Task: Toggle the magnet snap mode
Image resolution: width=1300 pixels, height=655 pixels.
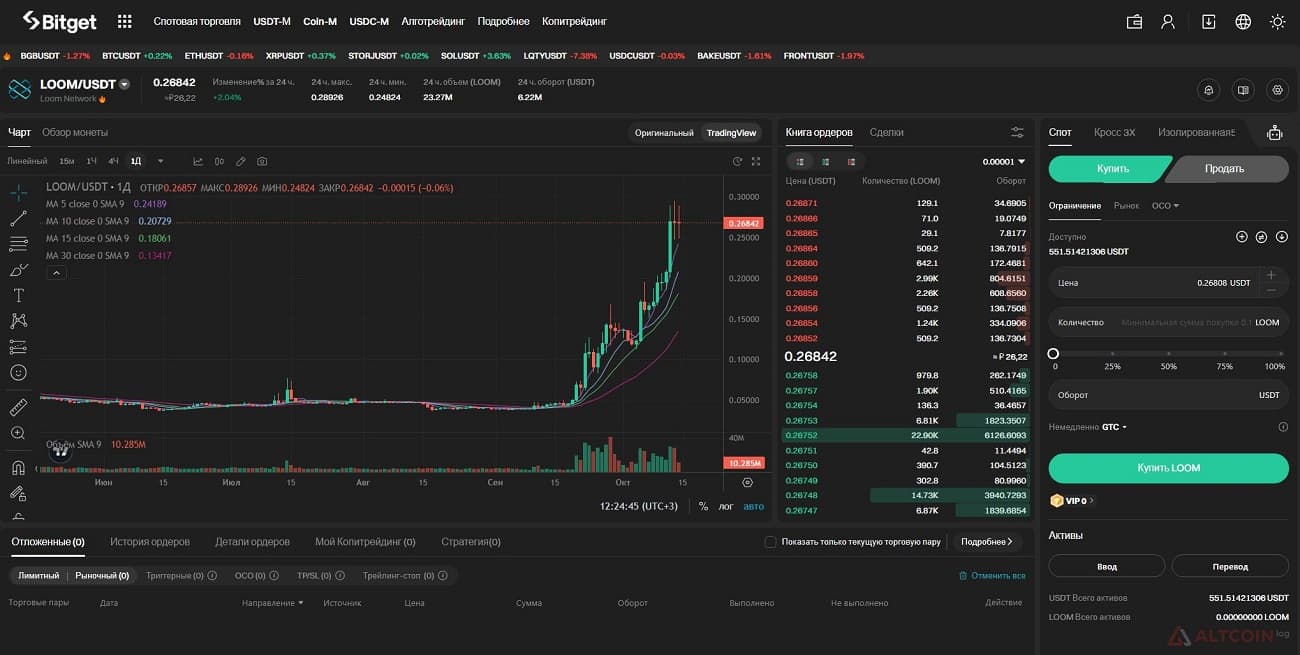Action: [18, 467]
